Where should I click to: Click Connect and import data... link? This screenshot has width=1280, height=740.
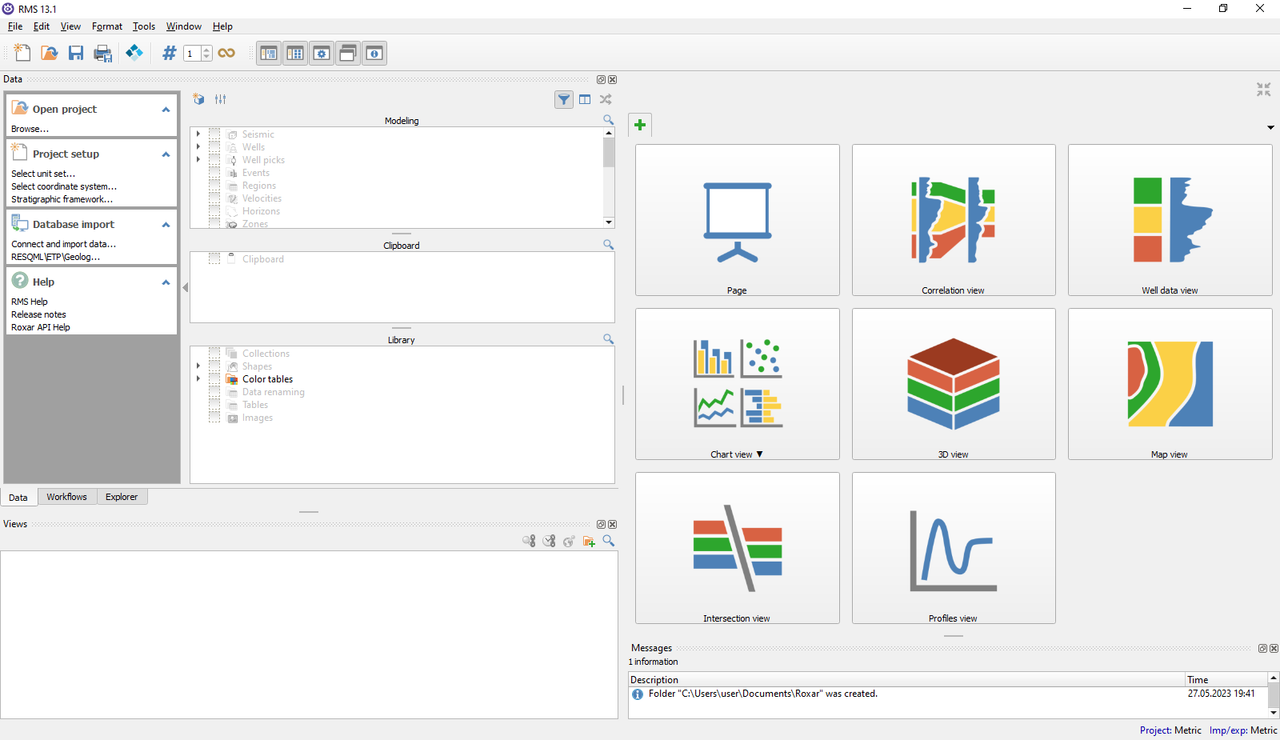(x=64, y=244)
